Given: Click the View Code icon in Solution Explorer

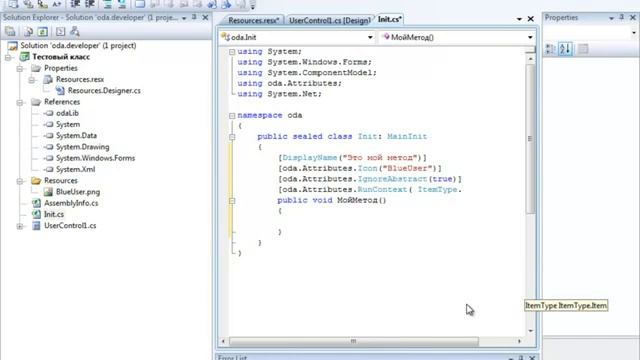Looking at the screenshot, I should tap(60, 31).
